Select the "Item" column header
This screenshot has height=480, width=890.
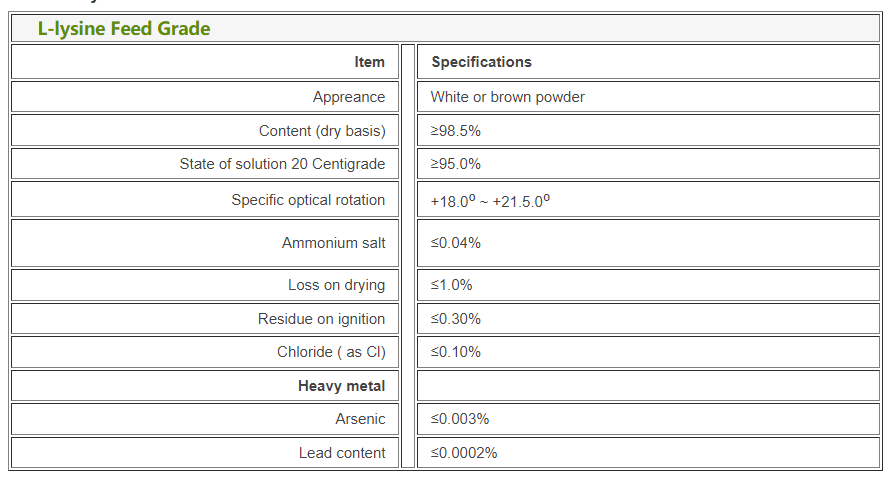(369, 62)
